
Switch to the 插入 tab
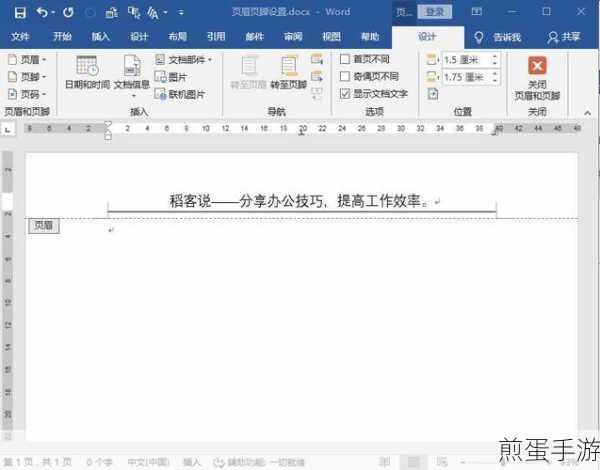(100, 37)
